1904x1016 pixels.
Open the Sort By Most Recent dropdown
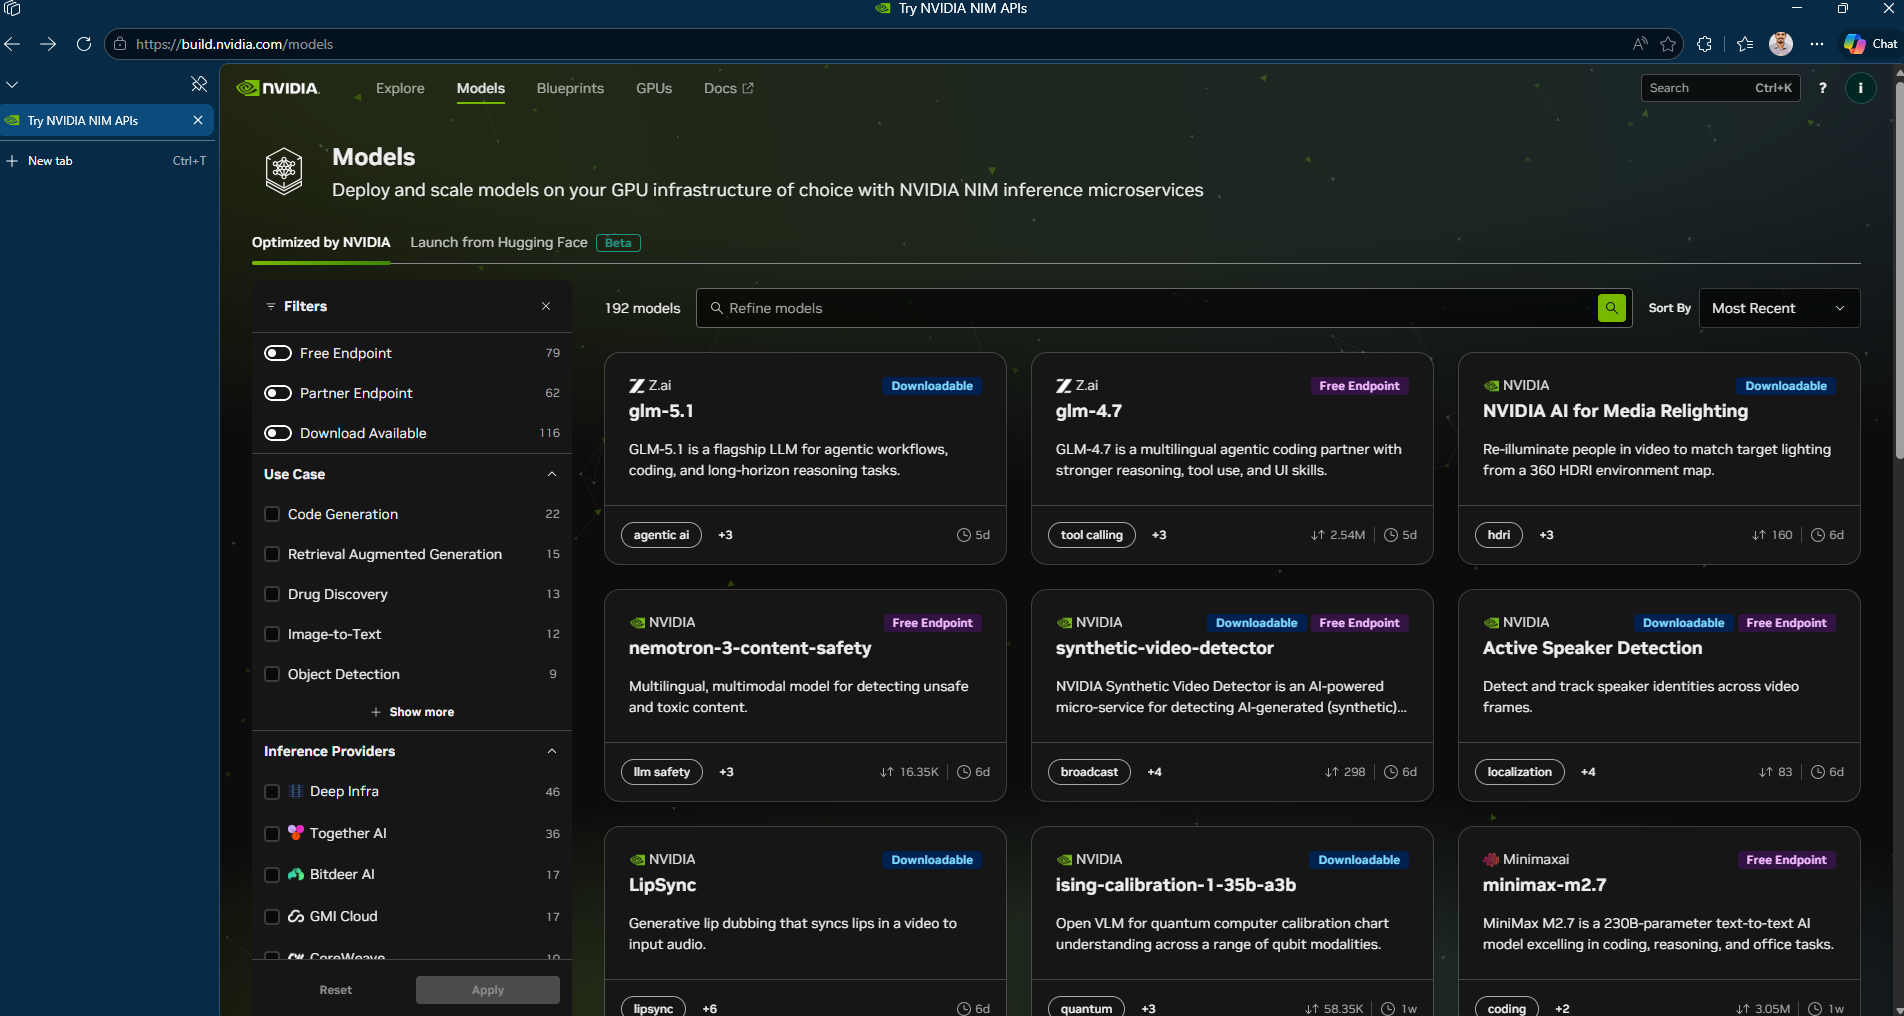click(1778, 308)
